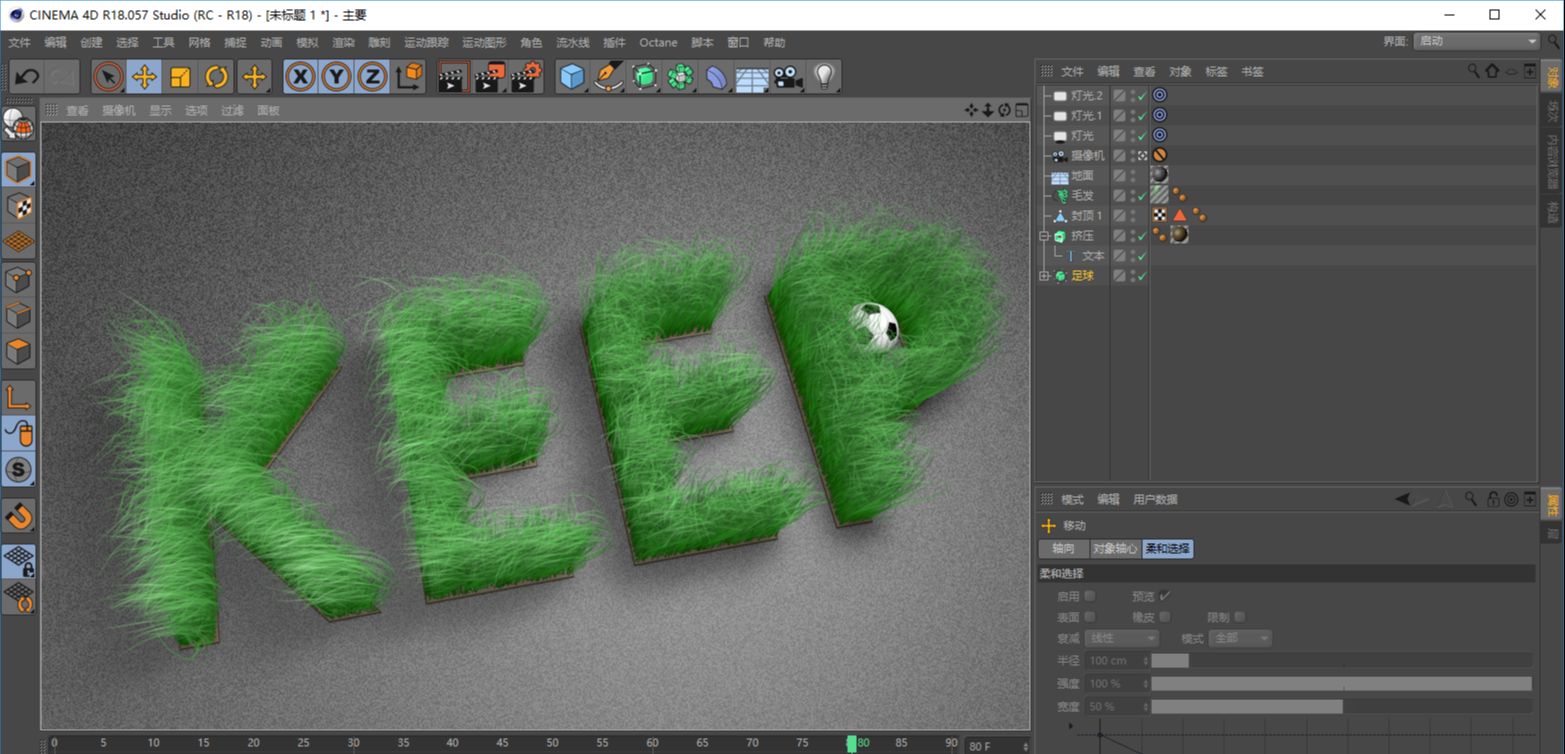1565x754 pixels.
Task: Open Render Settings gear clapperboard icon
Action: [x=526, y=77]
